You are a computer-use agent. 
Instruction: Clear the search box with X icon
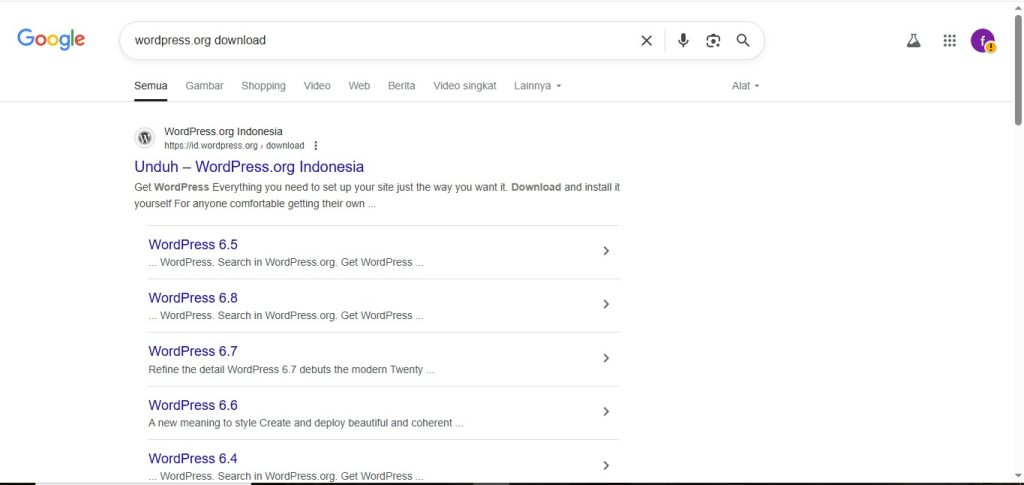pyautogui.click(x=646, y=41)
